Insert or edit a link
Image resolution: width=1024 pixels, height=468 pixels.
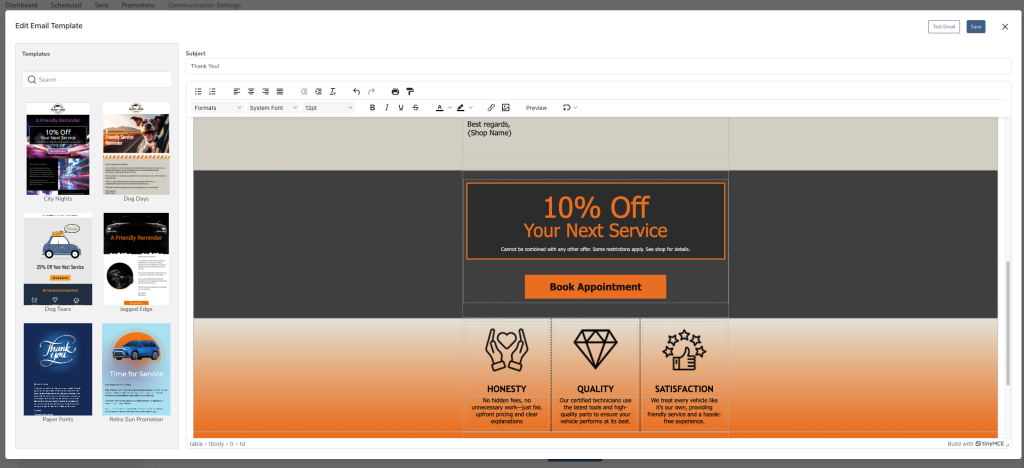point(491,108)
